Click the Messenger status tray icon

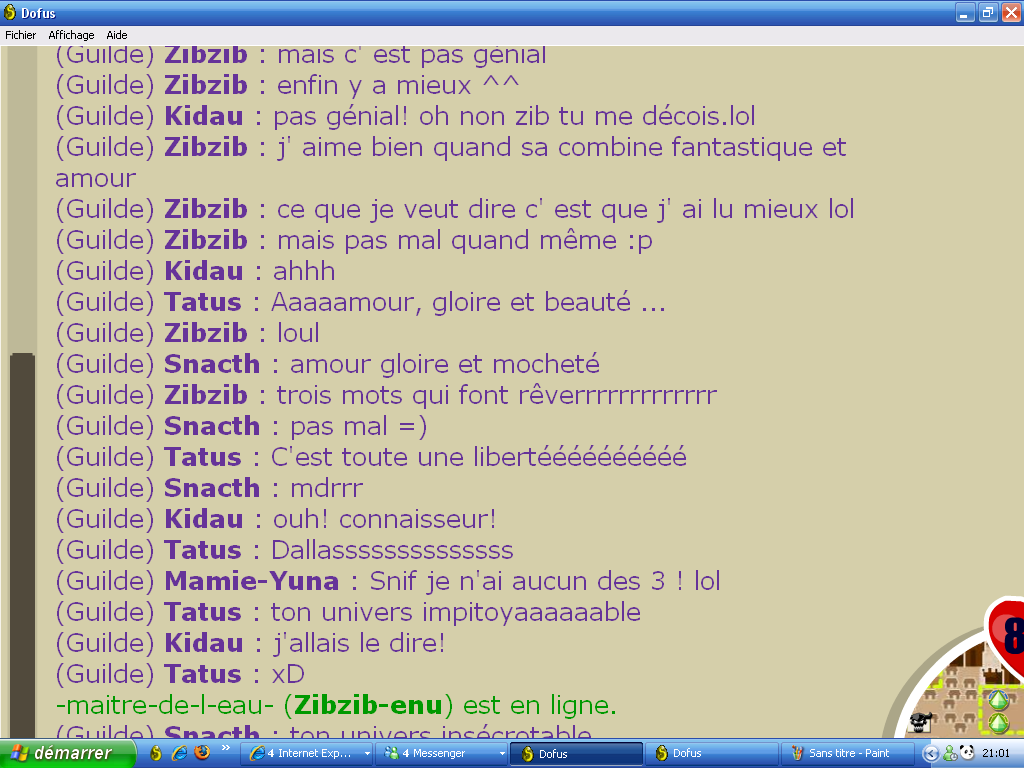pyautogui.click(x=950, y=754)
